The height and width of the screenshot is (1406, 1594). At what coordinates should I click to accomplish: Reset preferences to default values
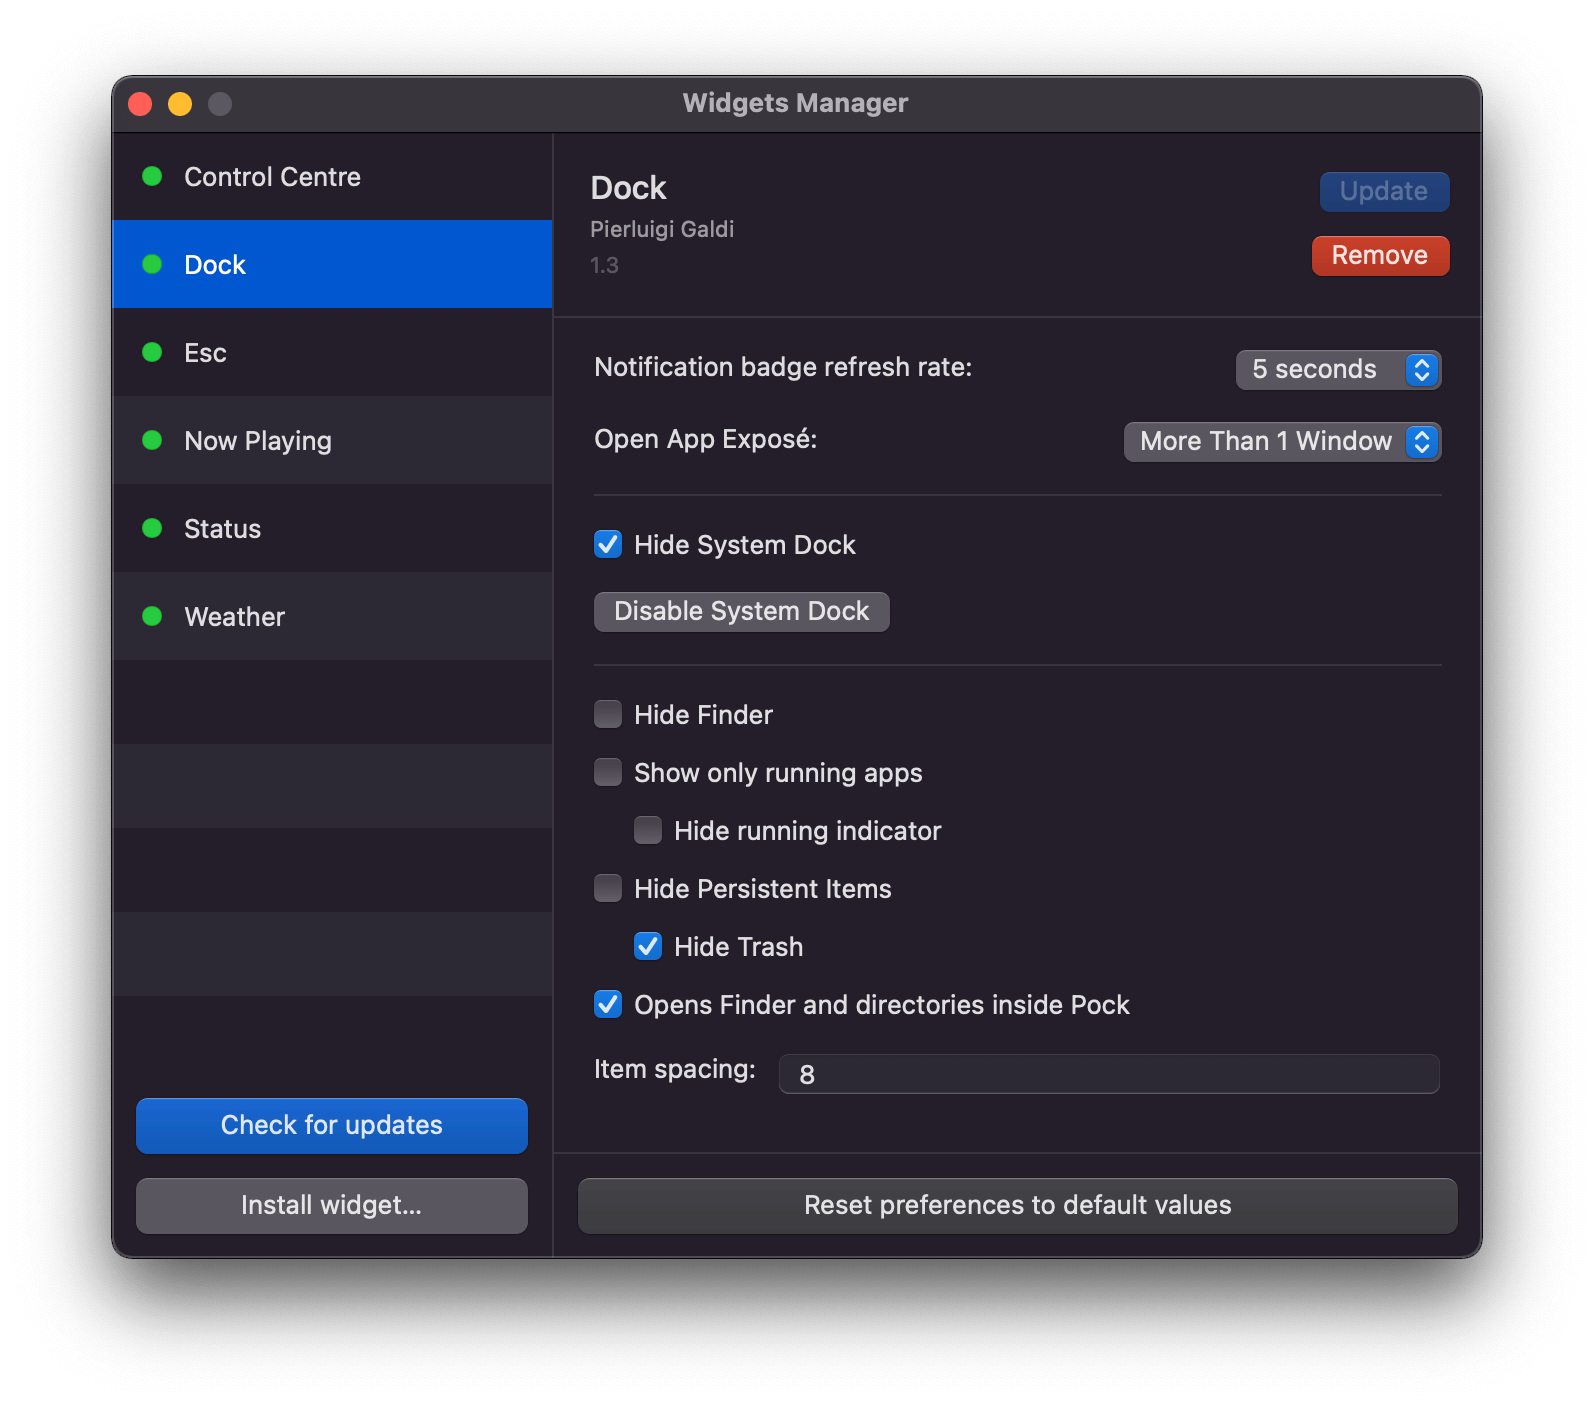1018,1205
